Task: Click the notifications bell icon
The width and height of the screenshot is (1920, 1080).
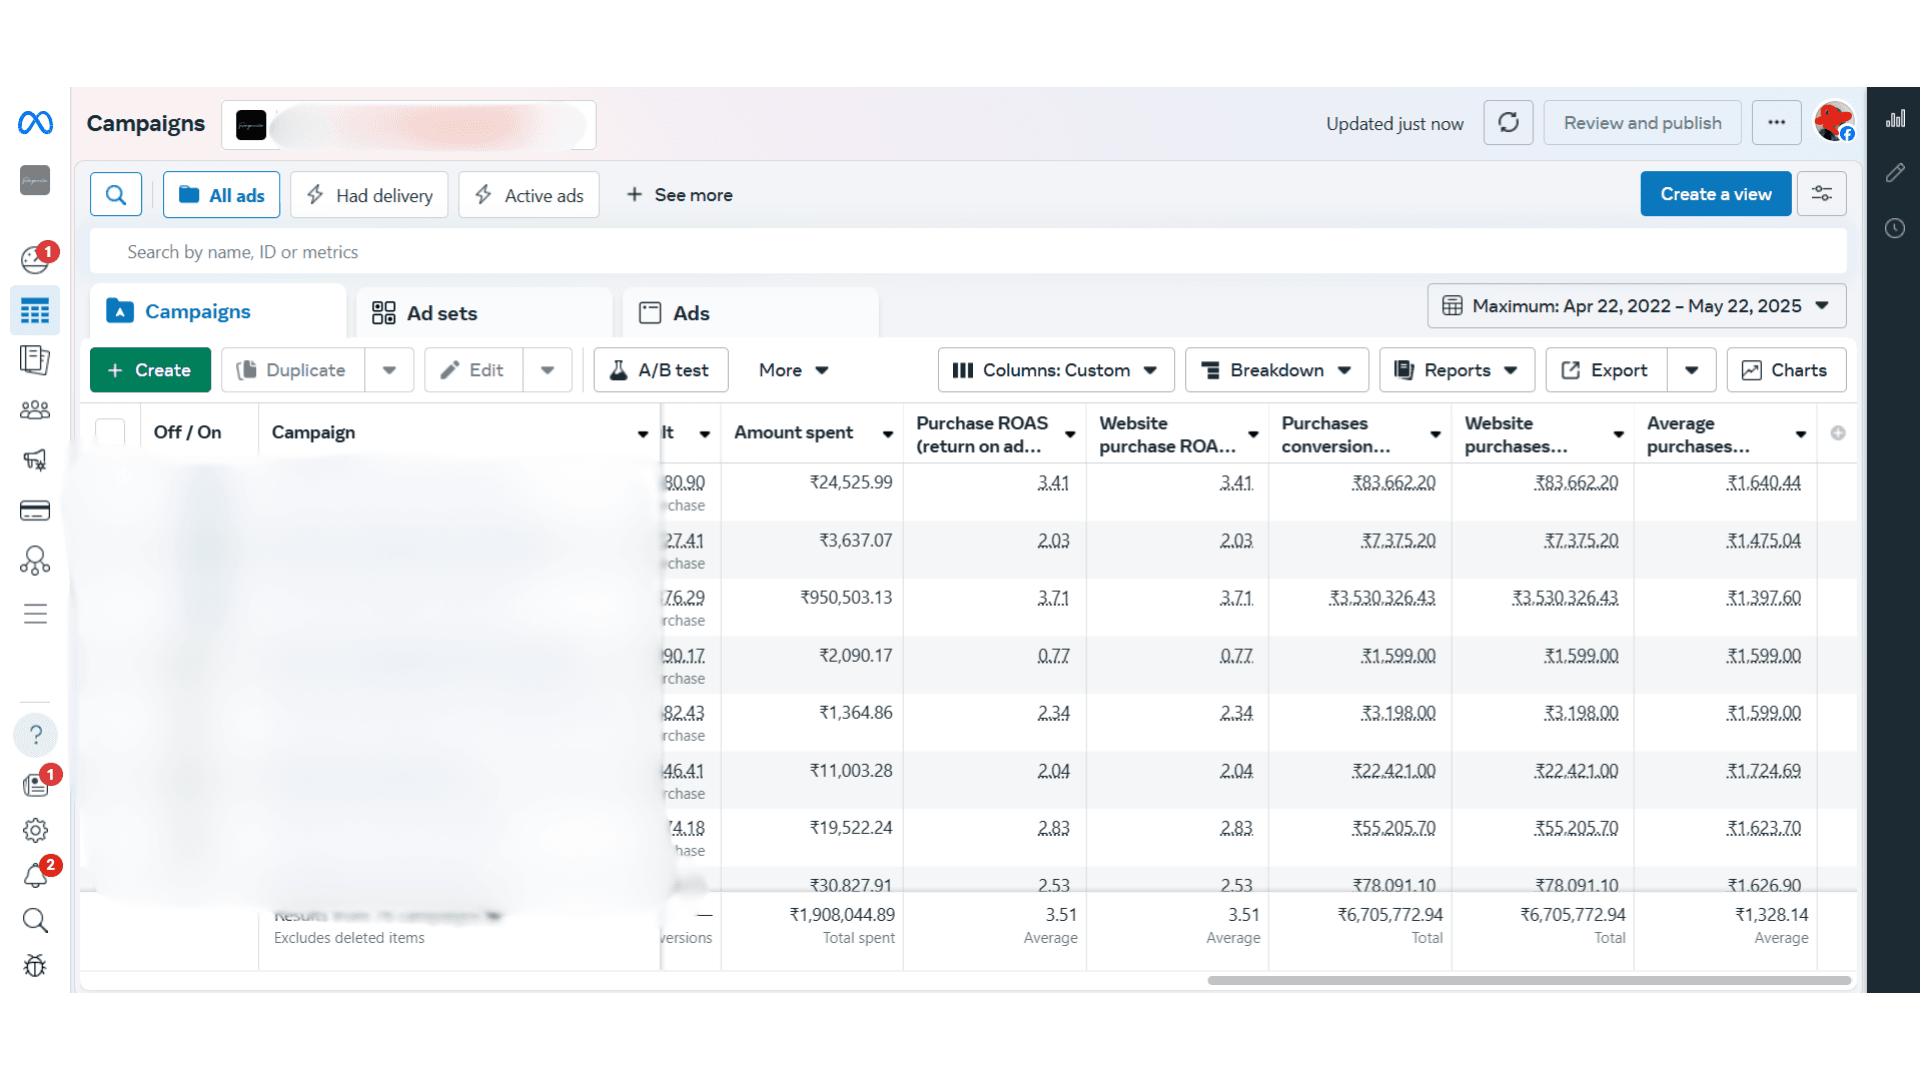Action: (x=36, y=876)
